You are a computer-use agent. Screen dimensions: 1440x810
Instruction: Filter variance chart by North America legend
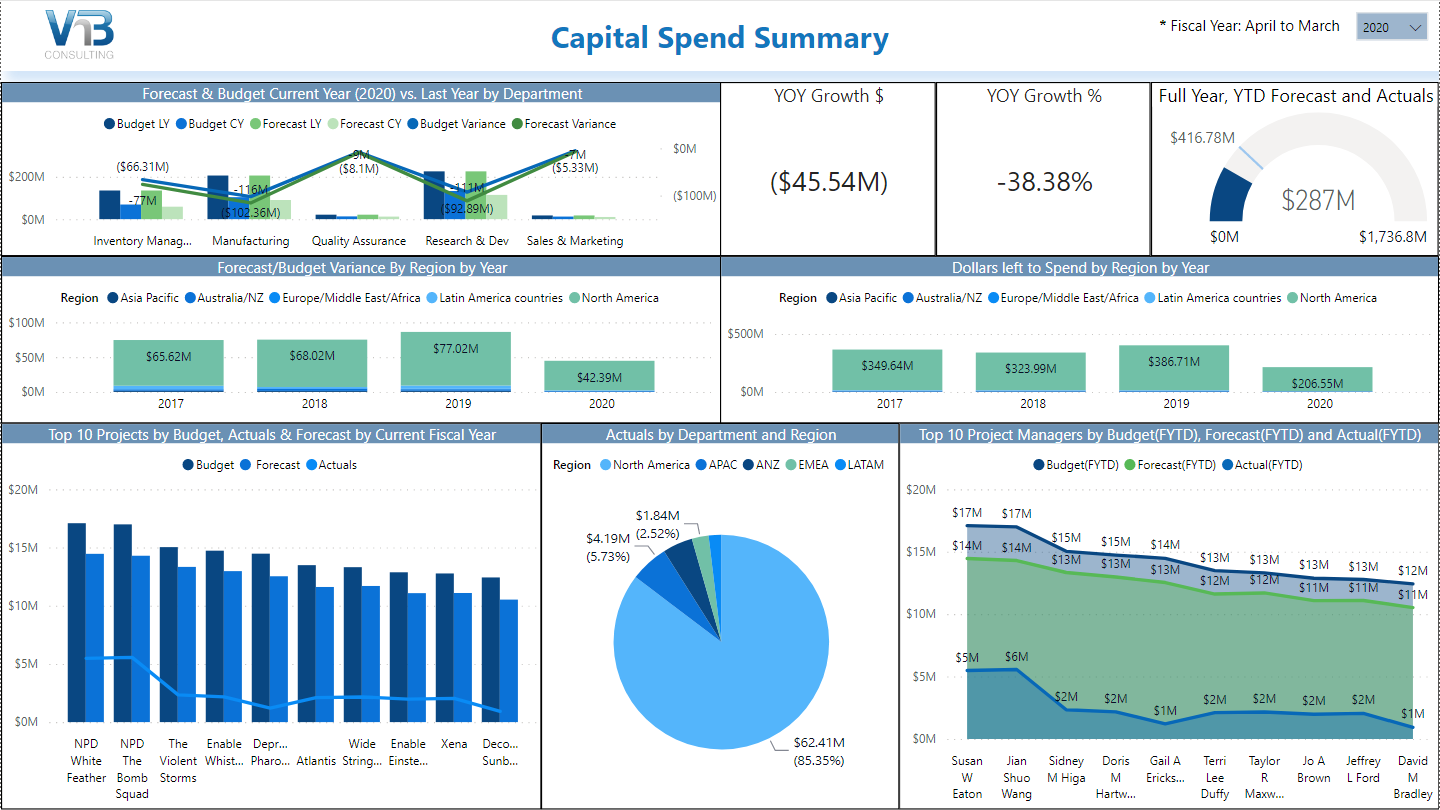(614, 298)
